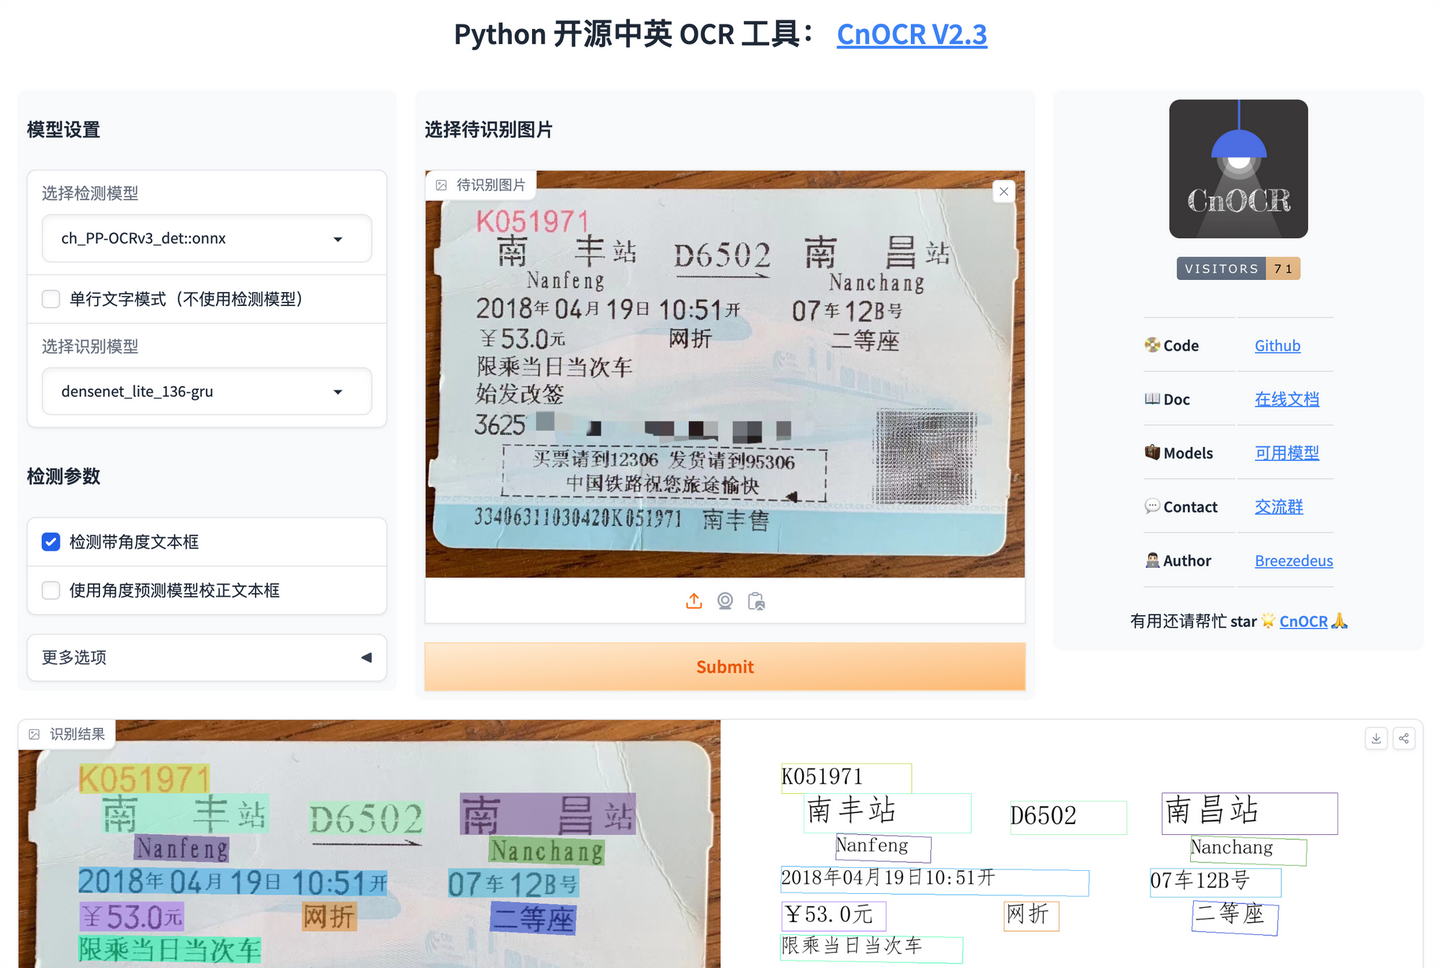Expand the 更多选项 options section
1440x968 pixels.
coord(206,657)
